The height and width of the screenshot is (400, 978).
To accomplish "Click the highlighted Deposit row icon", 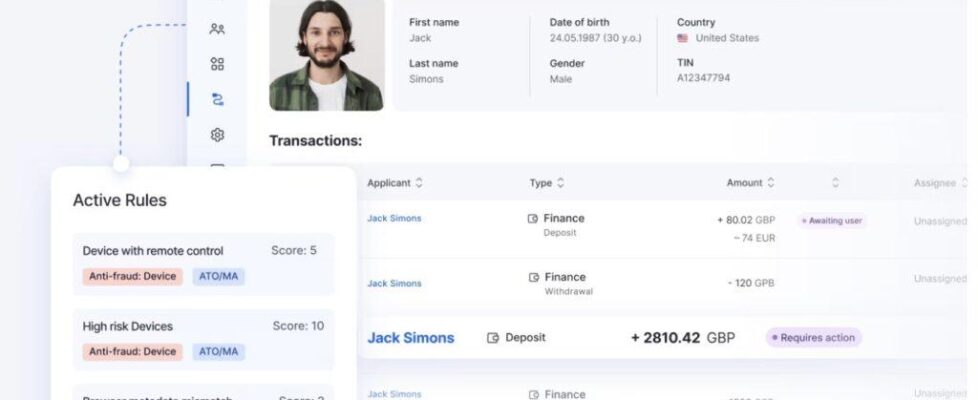I will [493, 338].
